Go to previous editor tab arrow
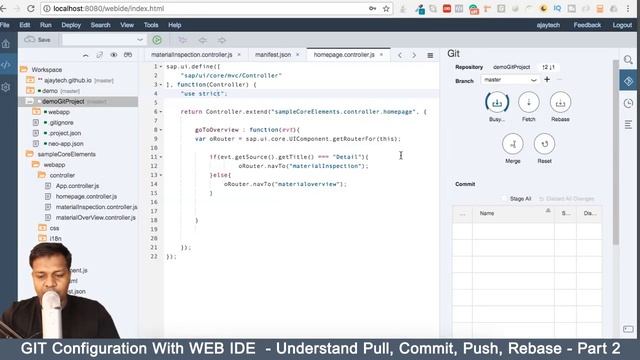The width and height of the screenshot is (640, 360). tap(400, 55)
